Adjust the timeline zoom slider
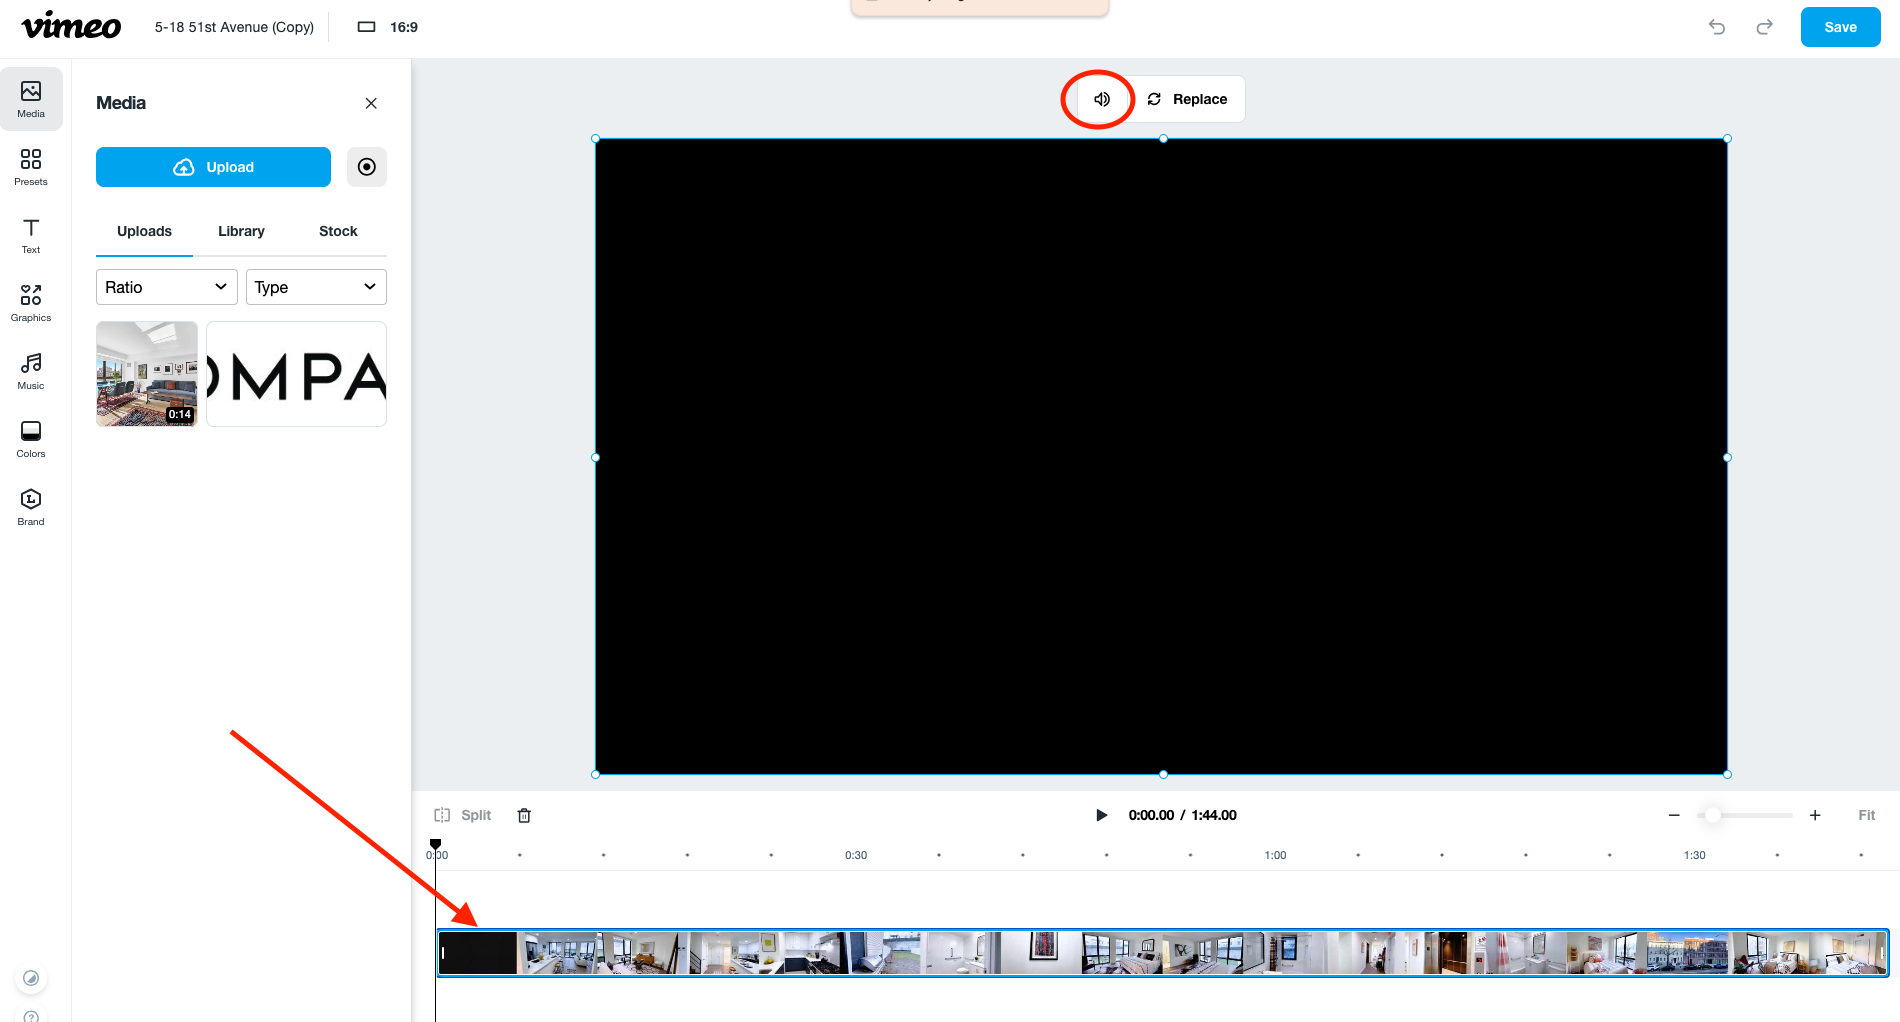Viewport: 1900px width, 1022px height. [x=1713, y=815]
